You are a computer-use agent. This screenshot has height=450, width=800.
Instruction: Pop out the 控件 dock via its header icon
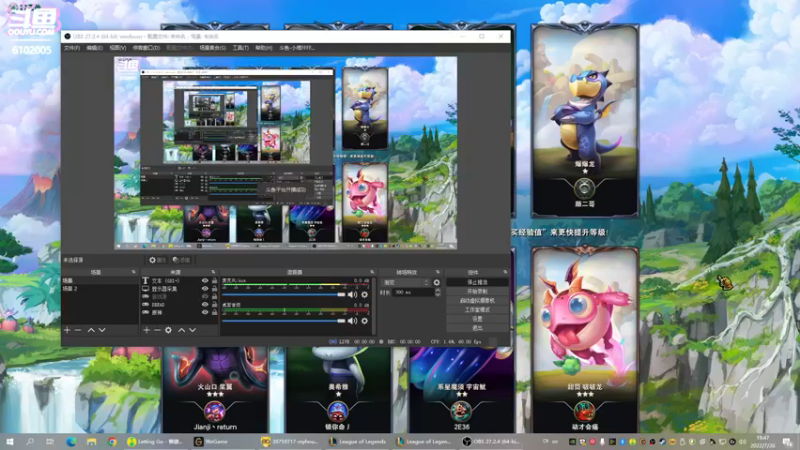click(x=505, y=272)
